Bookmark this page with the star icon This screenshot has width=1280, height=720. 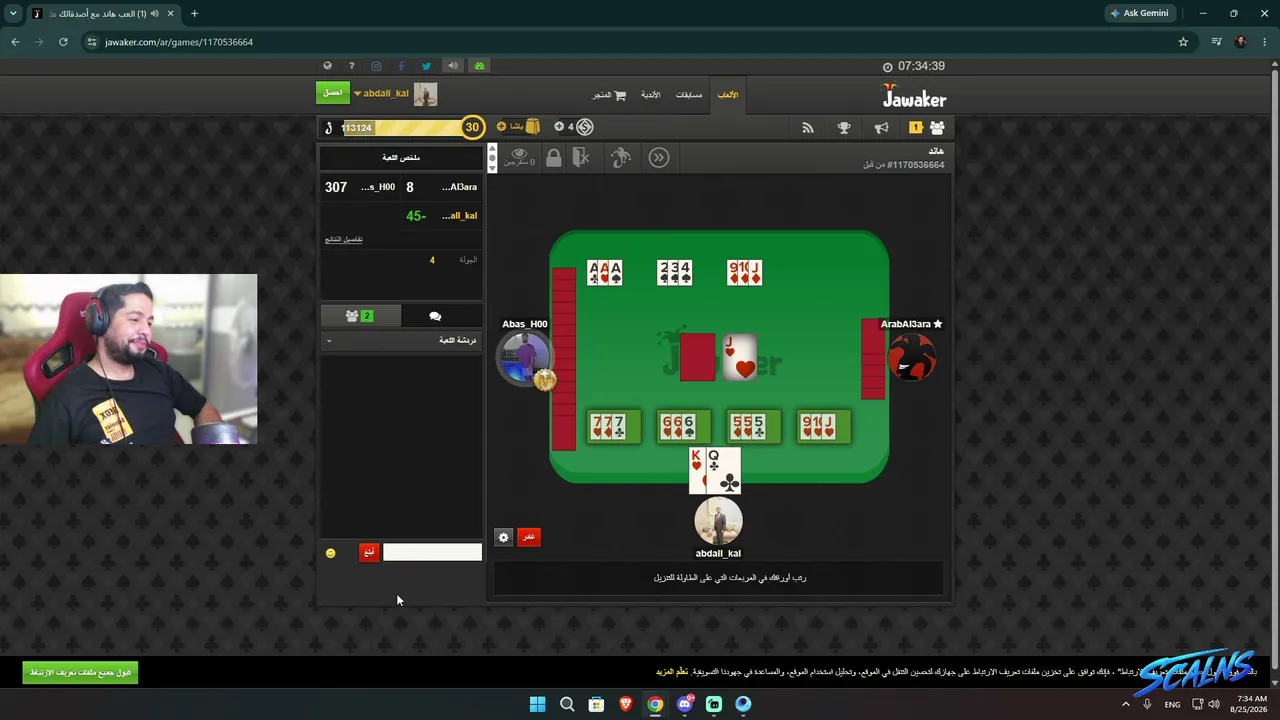[x=1183, y=42]
